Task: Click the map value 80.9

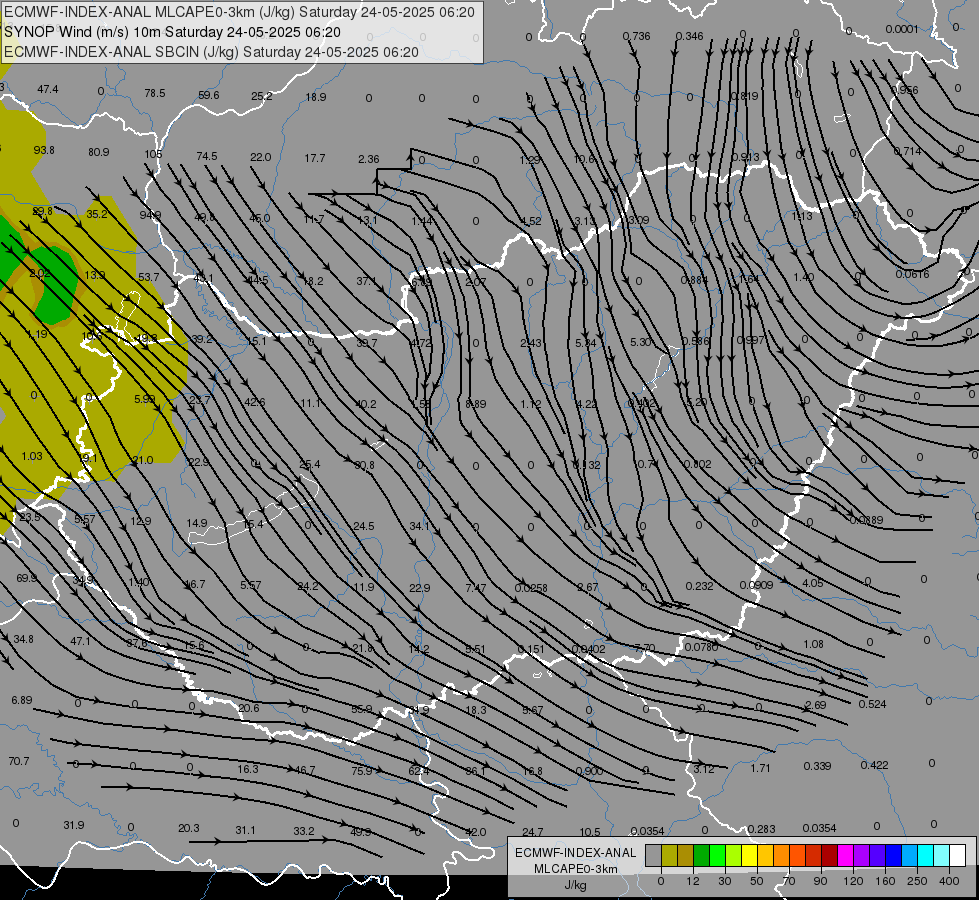Action: pos(99,152)
